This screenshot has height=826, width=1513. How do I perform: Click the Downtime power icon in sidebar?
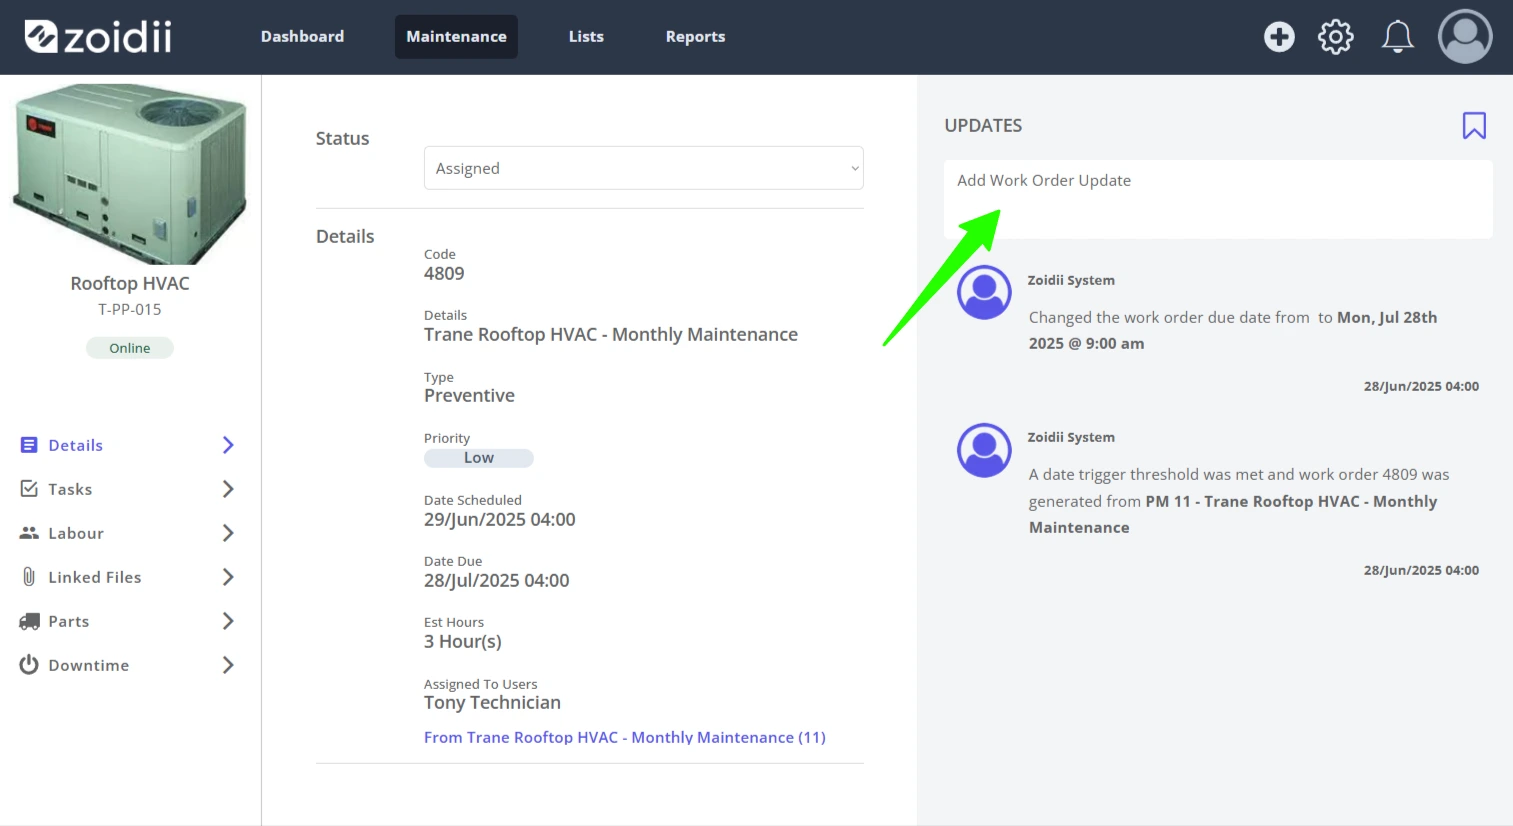29,665
